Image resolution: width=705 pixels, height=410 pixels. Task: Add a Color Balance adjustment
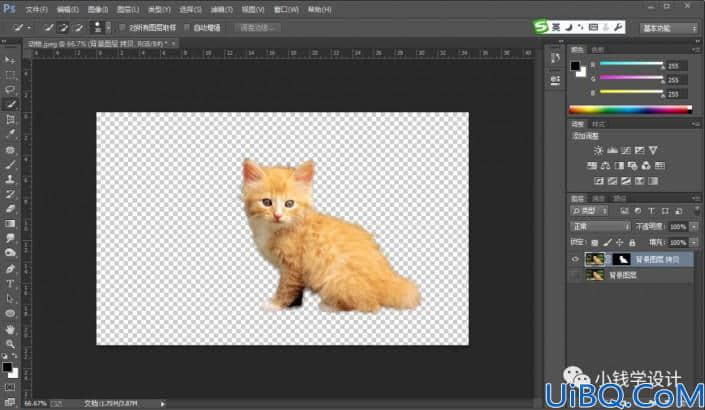(x=605, y=165)
